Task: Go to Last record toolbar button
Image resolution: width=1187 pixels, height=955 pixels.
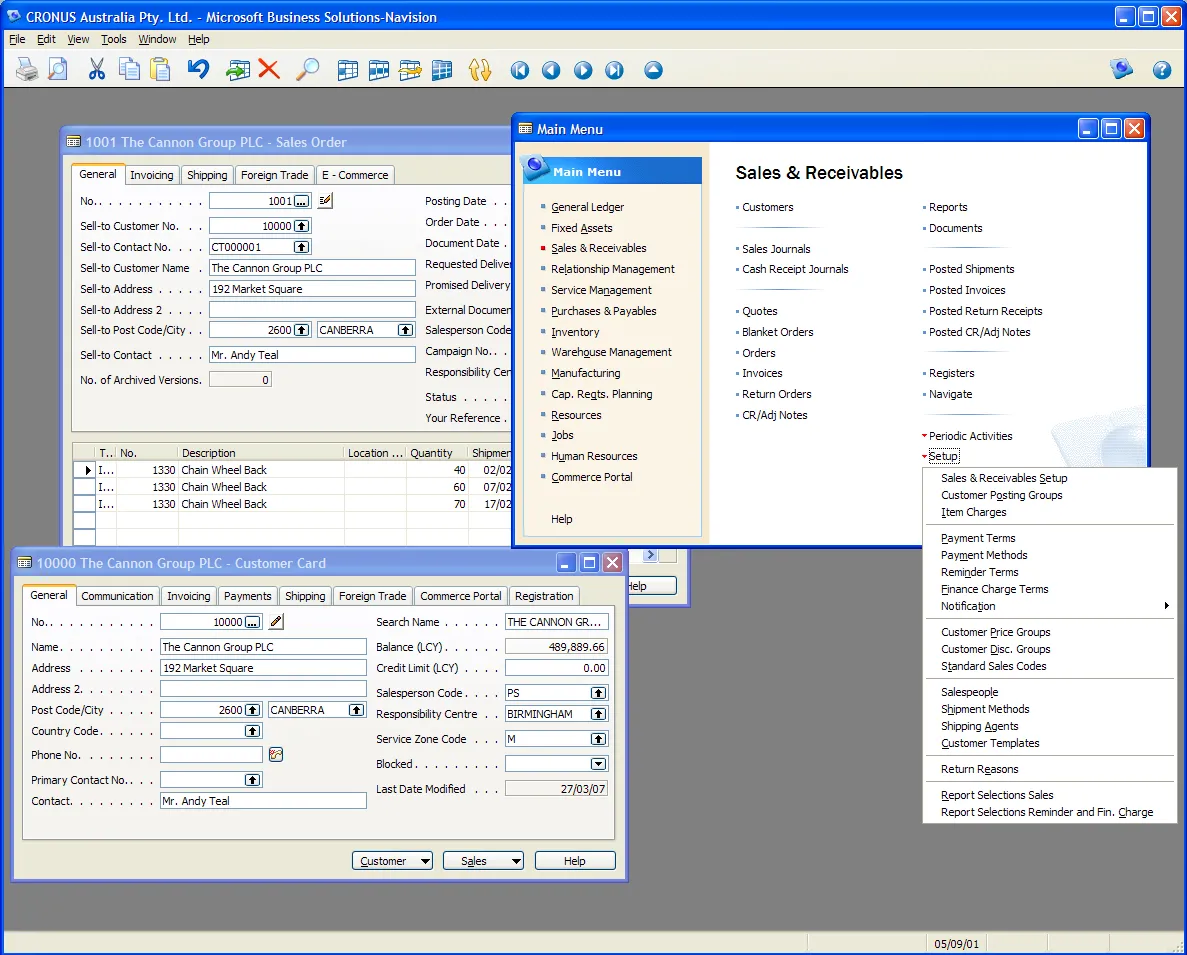Action: [615, 70]
